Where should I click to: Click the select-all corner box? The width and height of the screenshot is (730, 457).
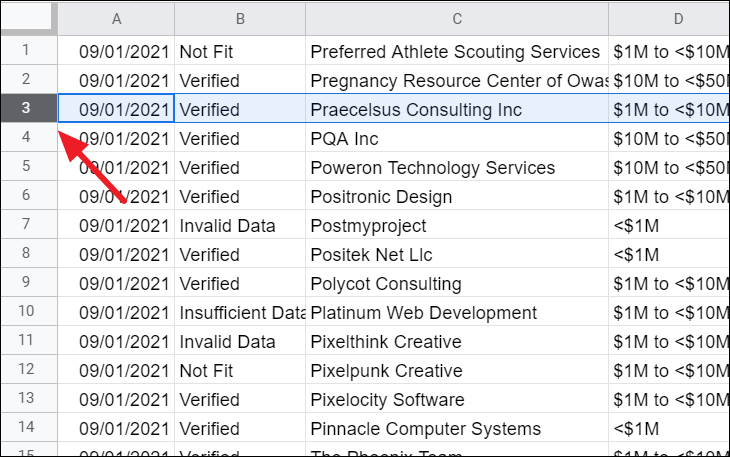tap(27, 18)
